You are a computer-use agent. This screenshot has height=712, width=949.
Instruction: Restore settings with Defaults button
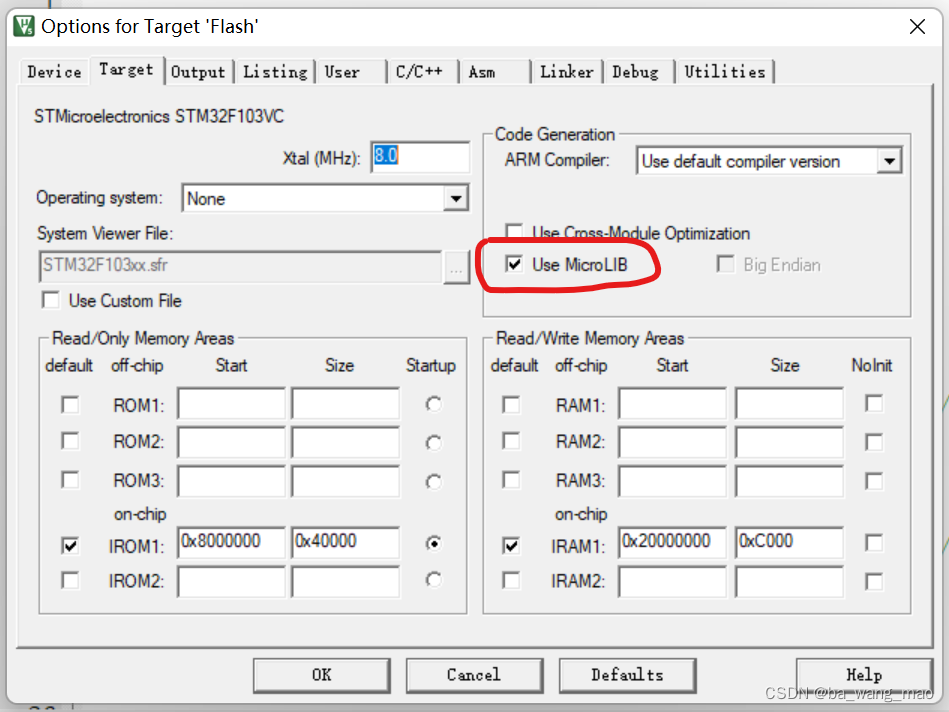628,675
